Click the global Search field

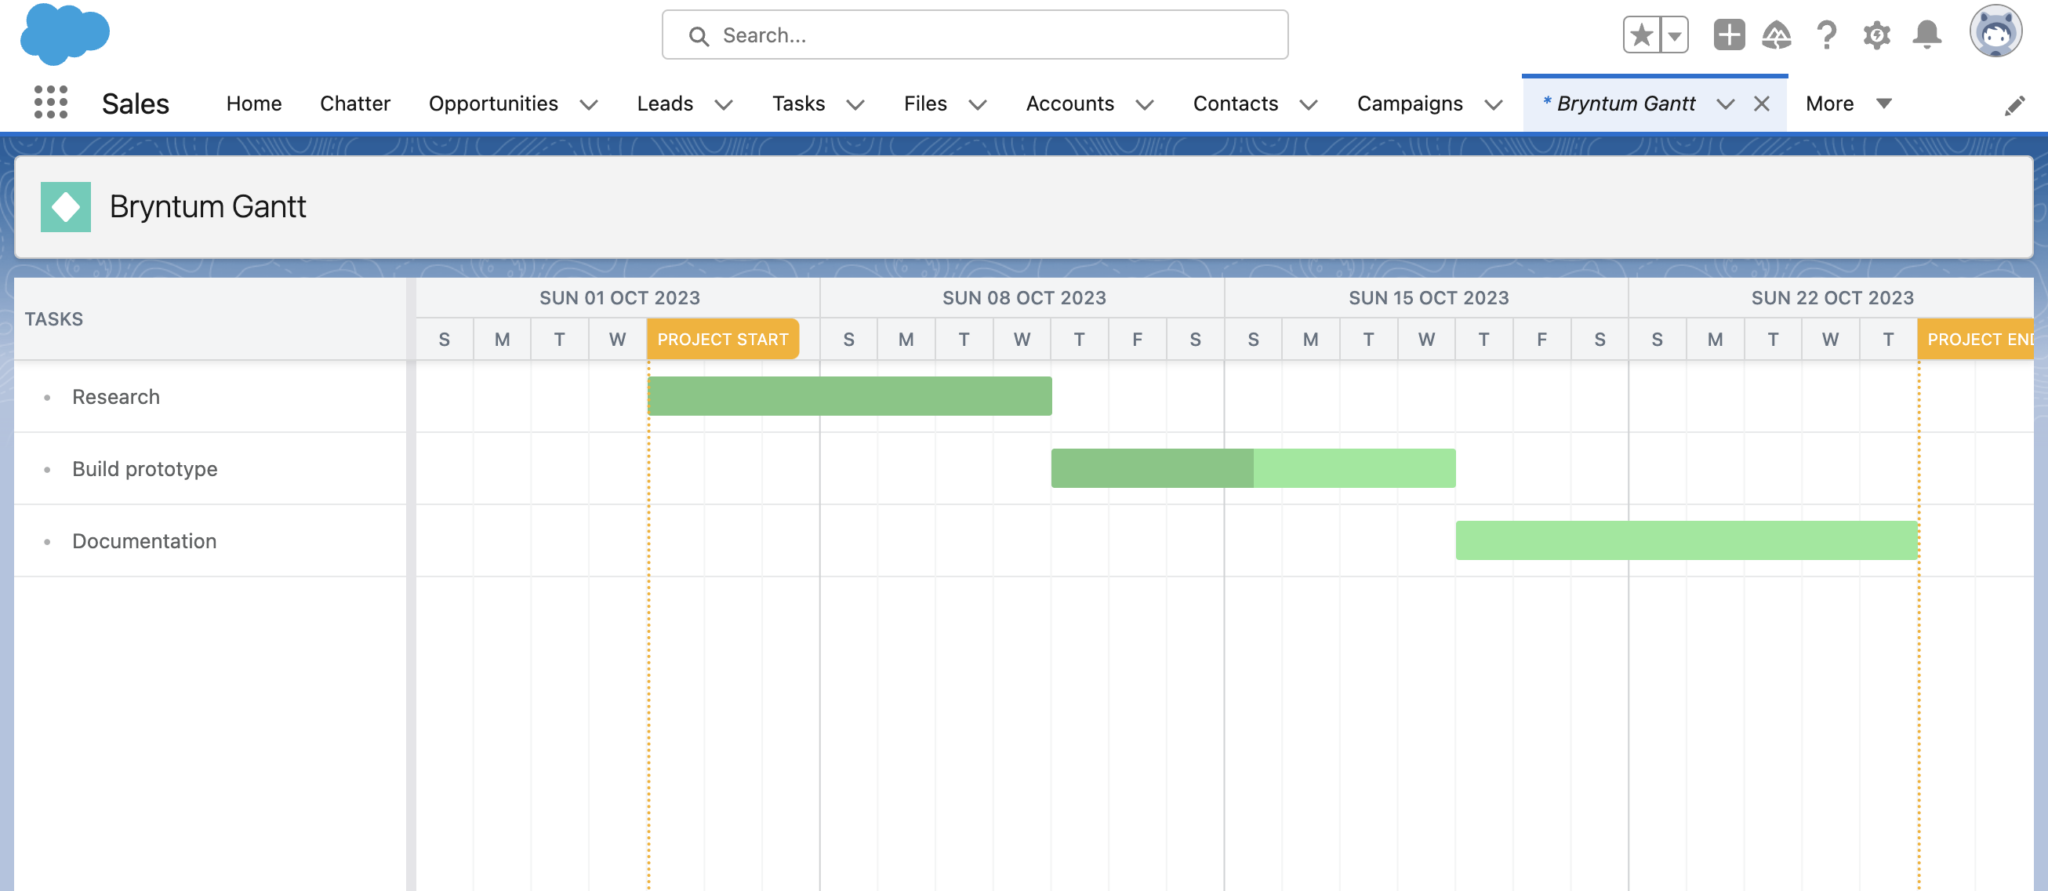click(x=975, y=35)
